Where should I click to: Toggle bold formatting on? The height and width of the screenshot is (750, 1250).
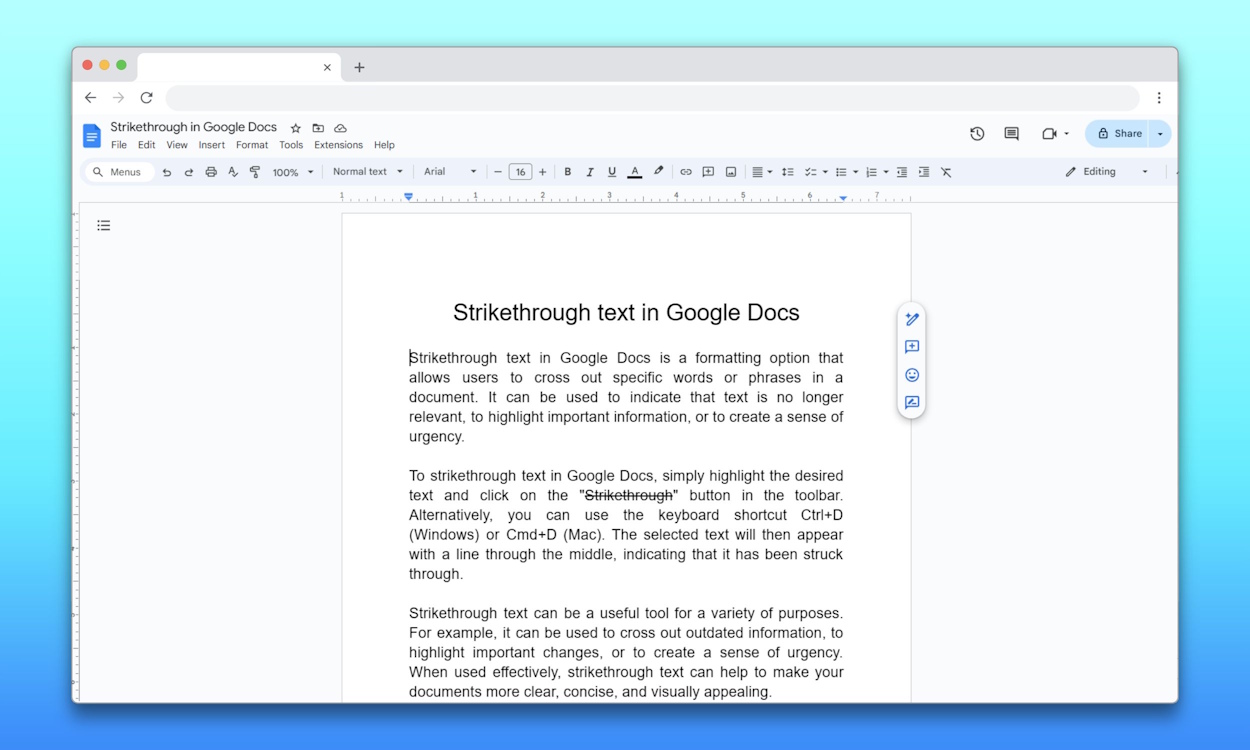[567, 171]
